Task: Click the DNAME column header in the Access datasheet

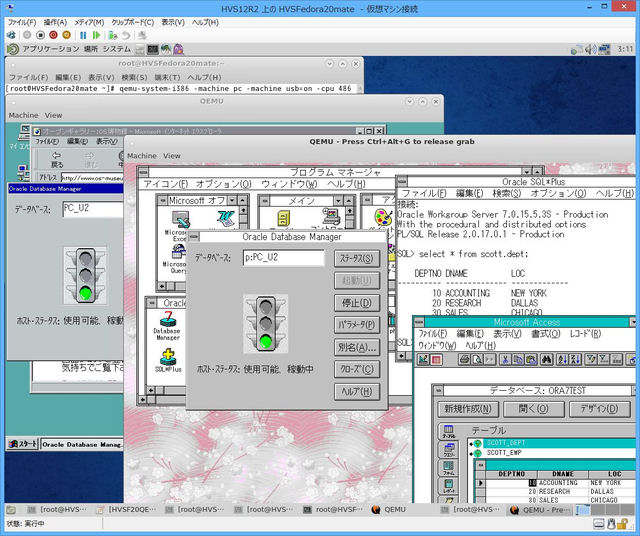Action: pos(563,474)
